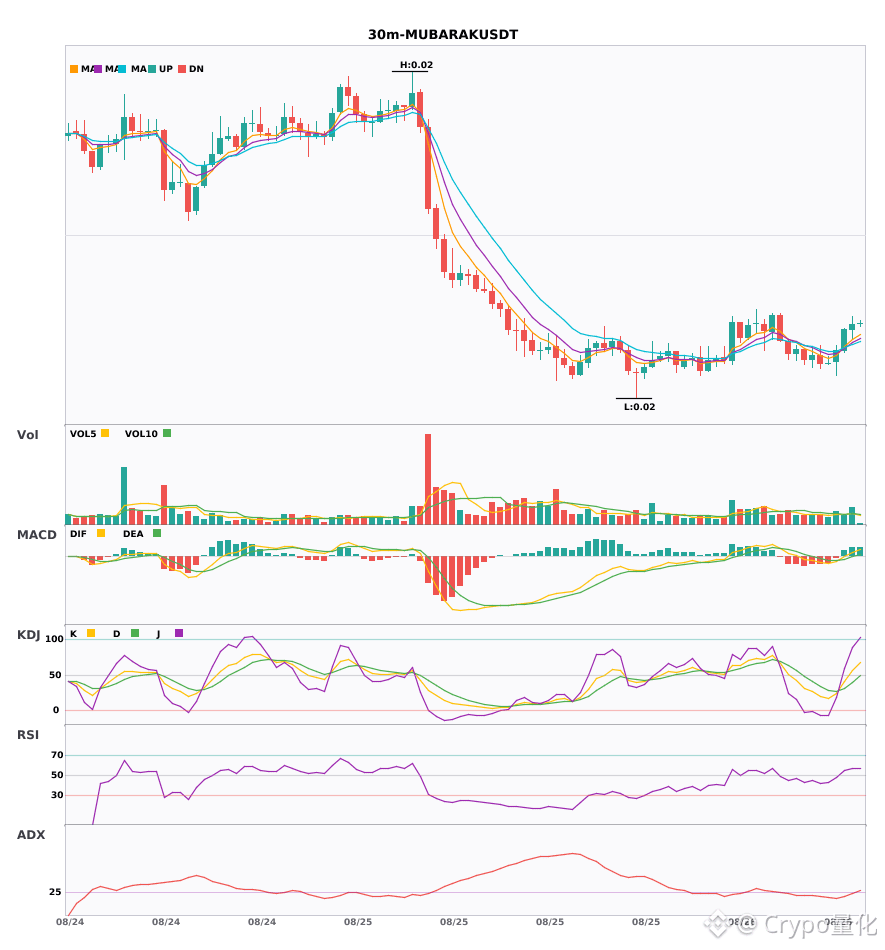Click the DIF legend label
Screen dimensions: 885x950
point(78,534)
